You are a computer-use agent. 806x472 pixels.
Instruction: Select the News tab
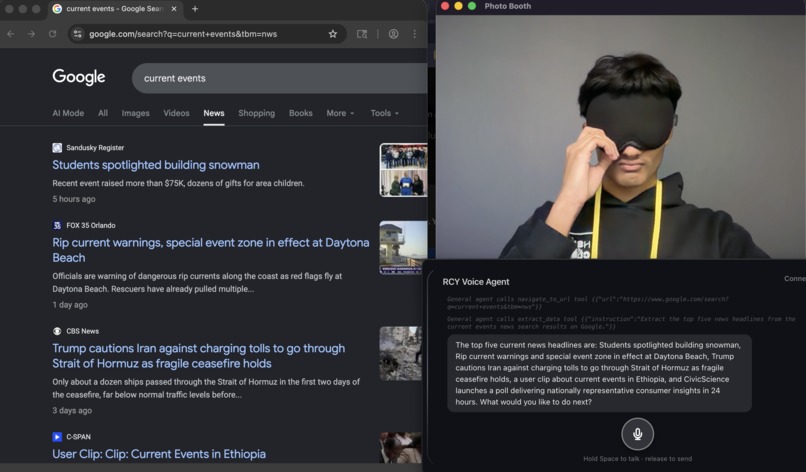214,113
